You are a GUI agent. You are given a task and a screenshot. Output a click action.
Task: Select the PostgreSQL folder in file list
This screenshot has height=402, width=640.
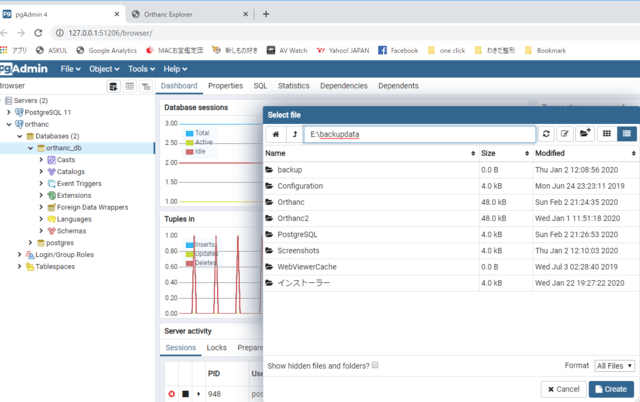click(305, 235)
